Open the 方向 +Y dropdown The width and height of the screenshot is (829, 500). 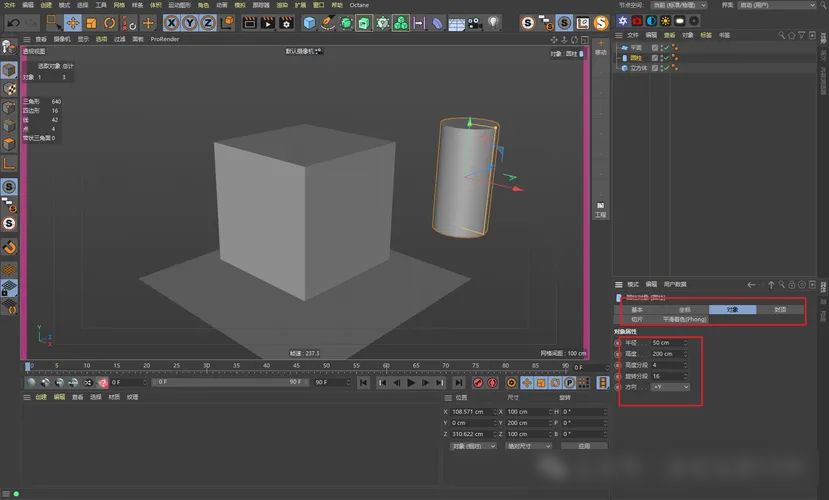pos(670,387)
